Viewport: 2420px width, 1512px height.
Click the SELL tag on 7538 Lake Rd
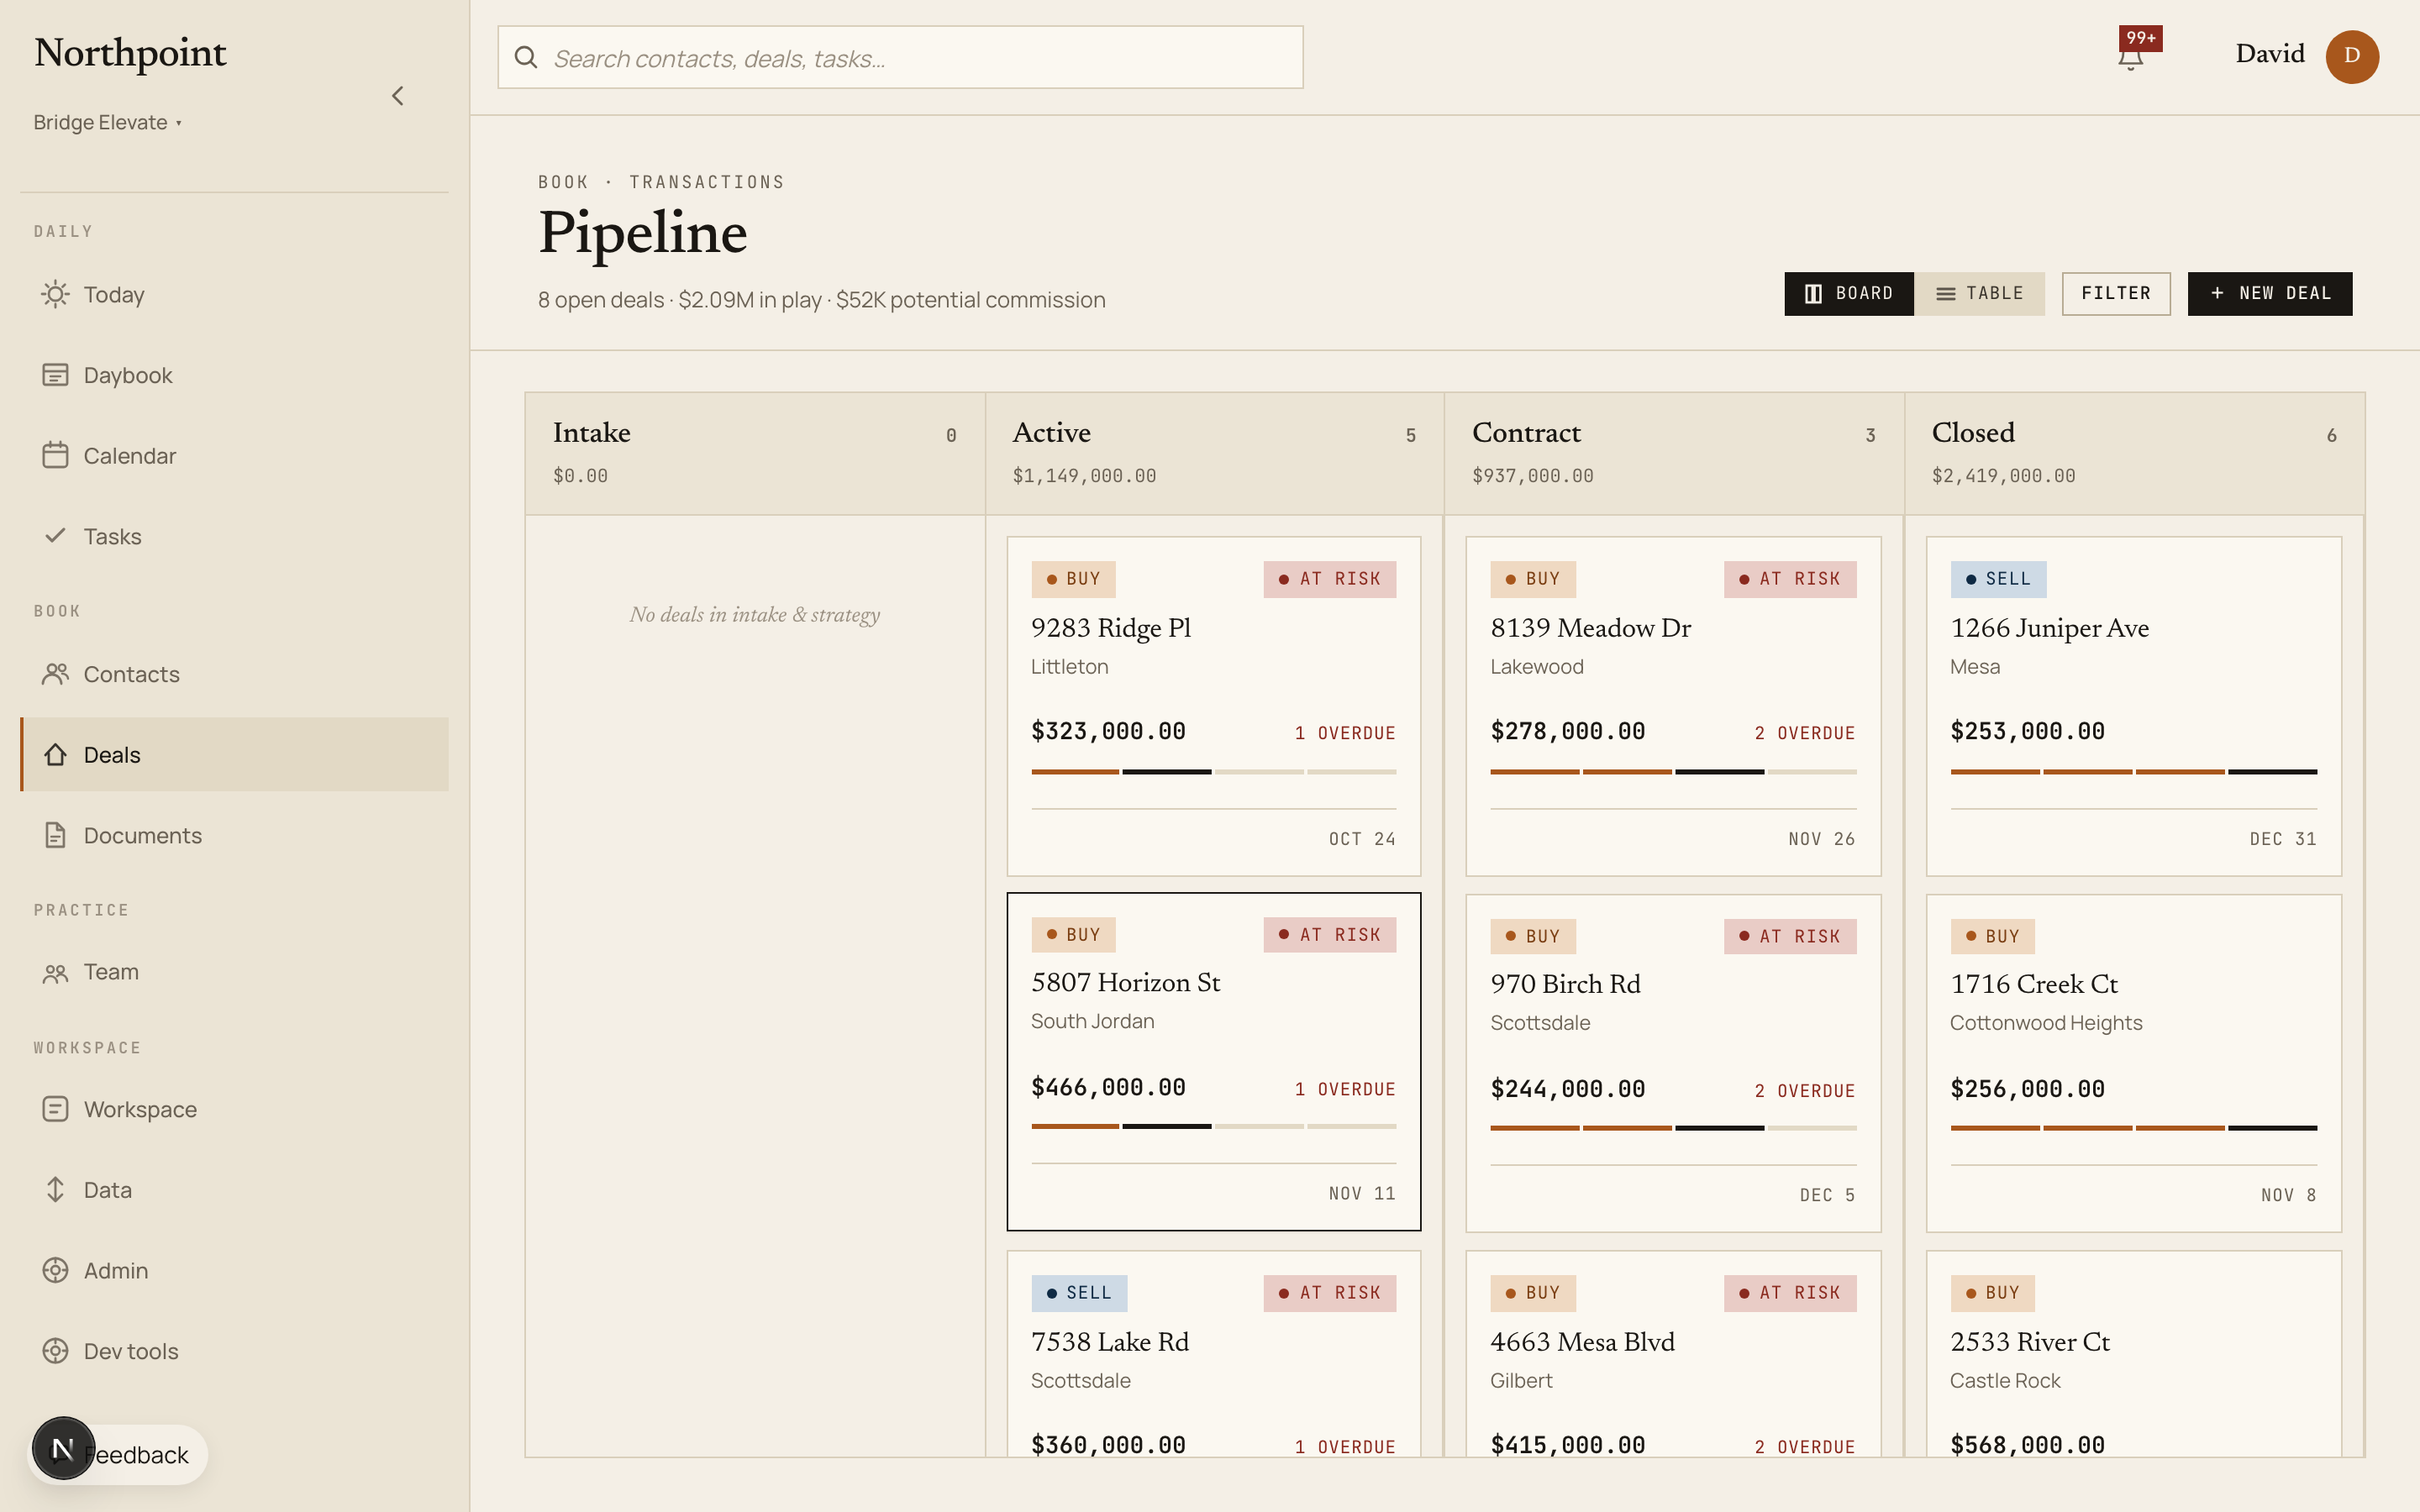pyautogui.click(x=1079, y=1293)
